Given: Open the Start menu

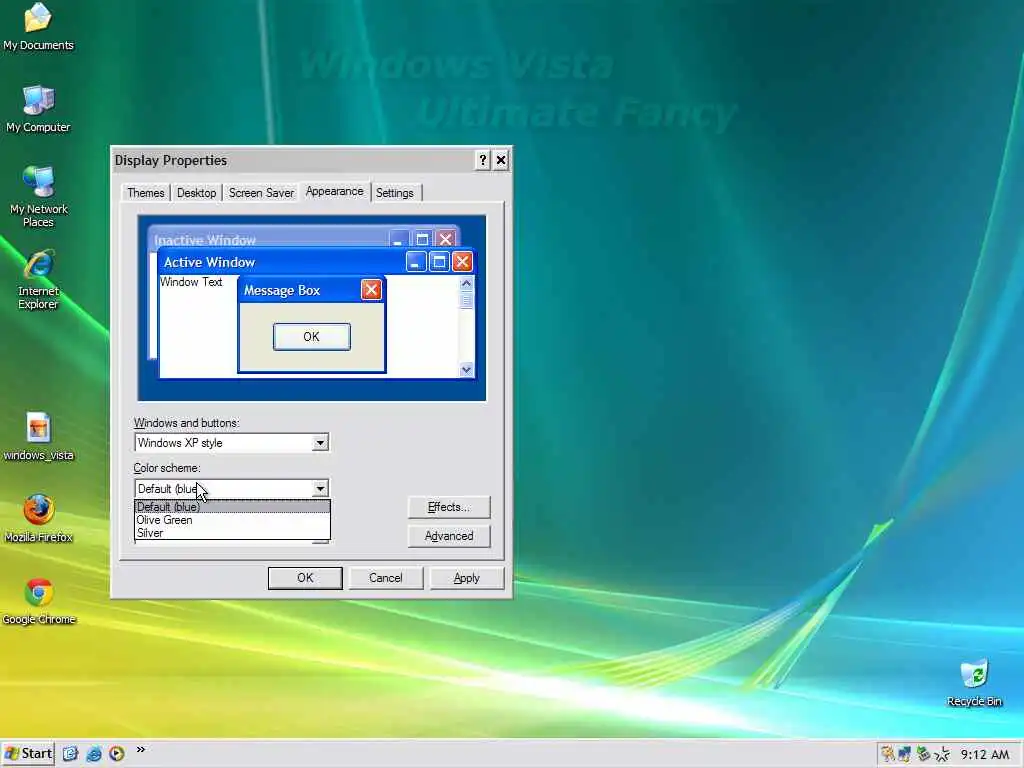Looking at the screenshot, I should coord(28,754).
